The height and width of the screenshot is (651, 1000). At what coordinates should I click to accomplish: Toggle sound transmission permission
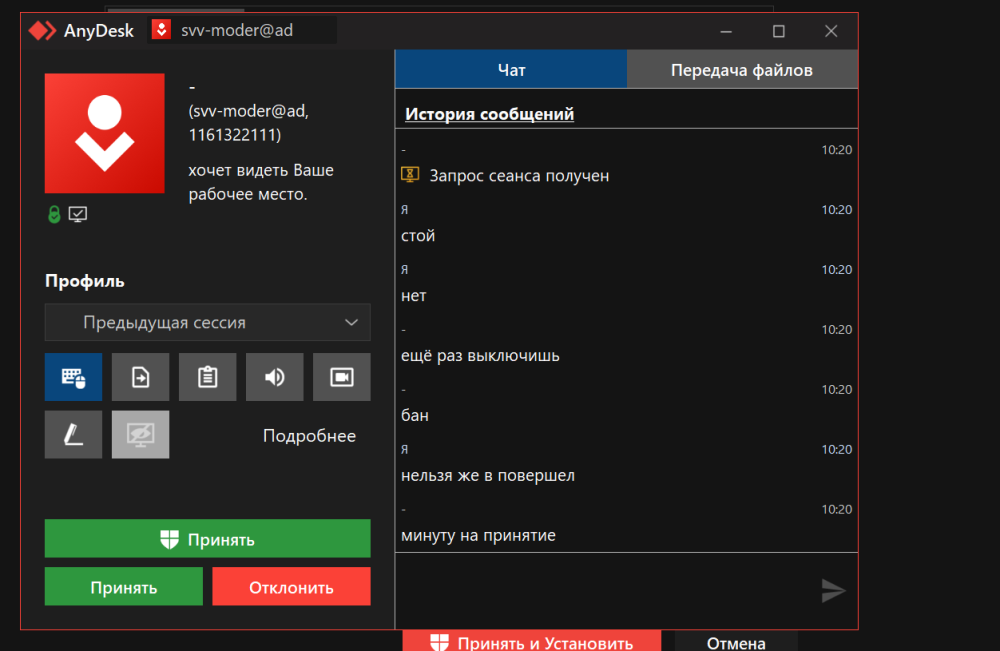tap(274, 377)
